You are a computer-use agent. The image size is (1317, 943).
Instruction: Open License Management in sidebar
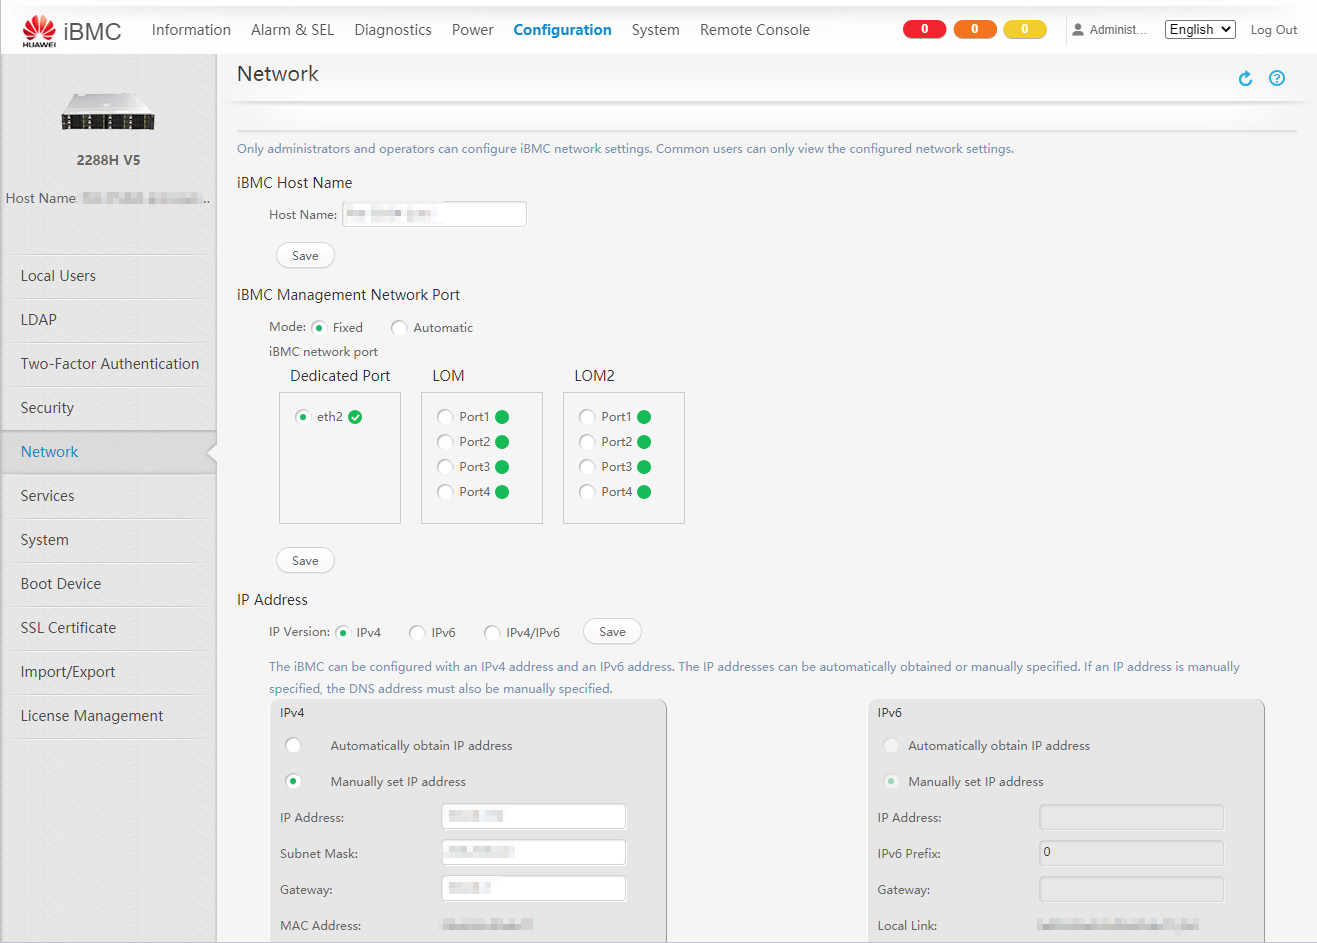click(108, 716)
